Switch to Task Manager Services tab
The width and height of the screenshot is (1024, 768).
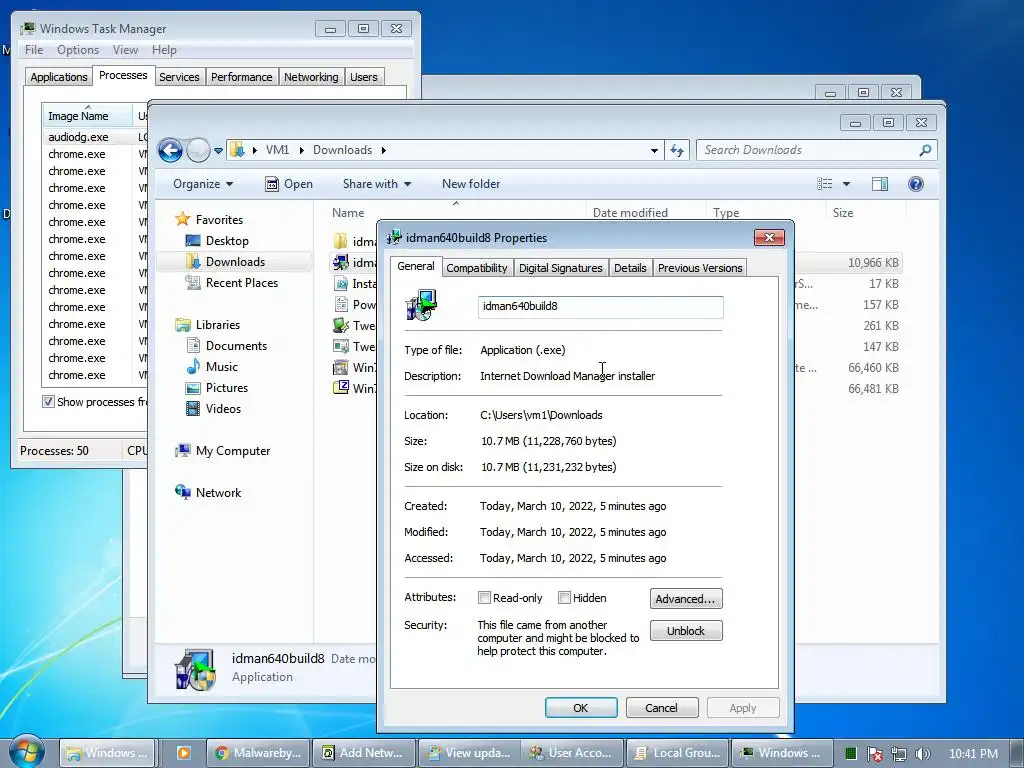tap(179, 77)
